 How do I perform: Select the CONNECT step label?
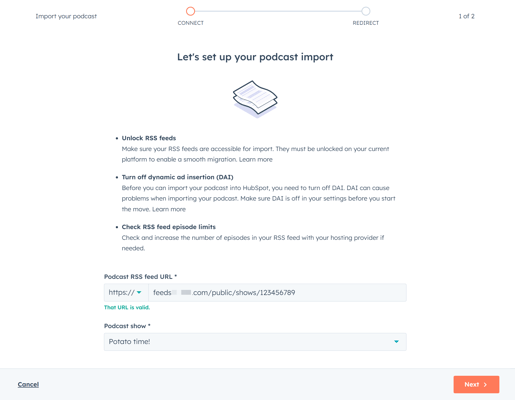pyautogui.click(x=190, y=23)
